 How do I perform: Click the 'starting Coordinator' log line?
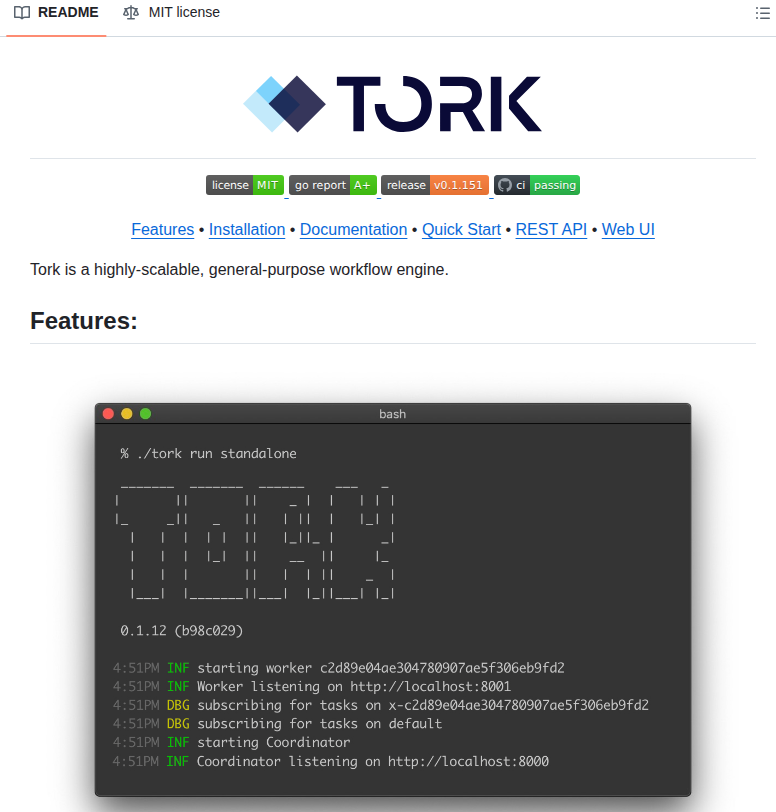[x=232, y=743]
